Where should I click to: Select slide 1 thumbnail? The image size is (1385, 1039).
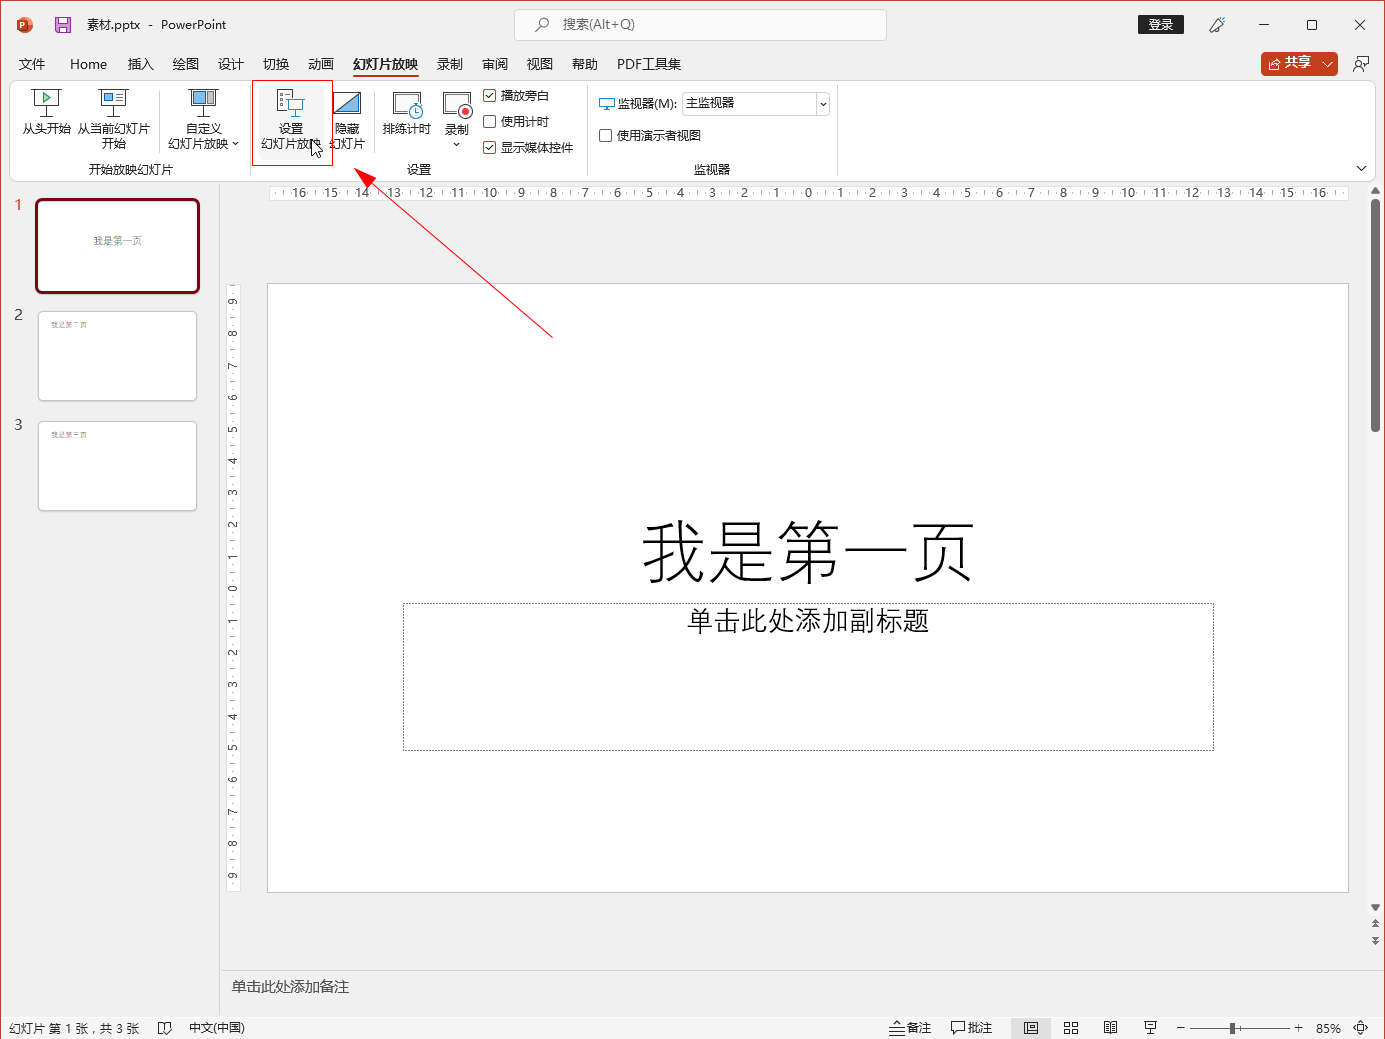click(x=118, y=246)
